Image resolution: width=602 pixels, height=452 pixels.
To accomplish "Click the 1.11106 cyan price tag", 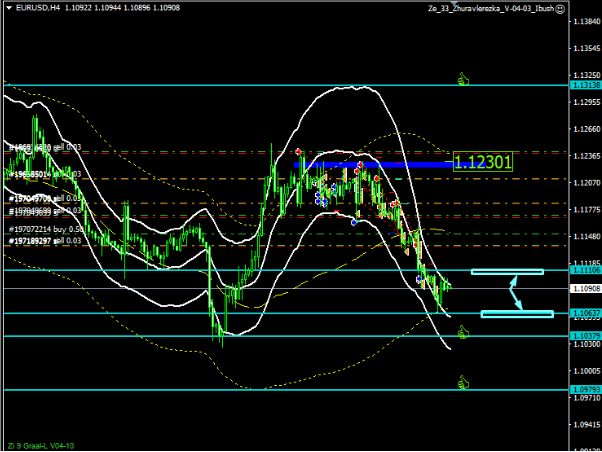I will coord(585,270).
